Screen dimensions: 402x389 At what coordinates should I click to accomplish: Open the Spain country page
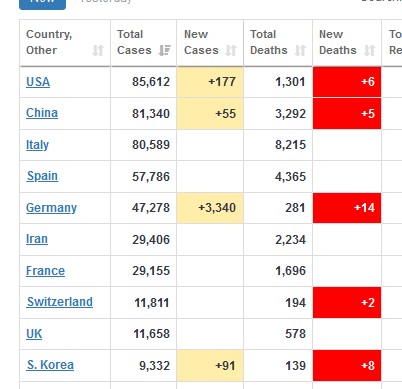(x=42, y=176)
